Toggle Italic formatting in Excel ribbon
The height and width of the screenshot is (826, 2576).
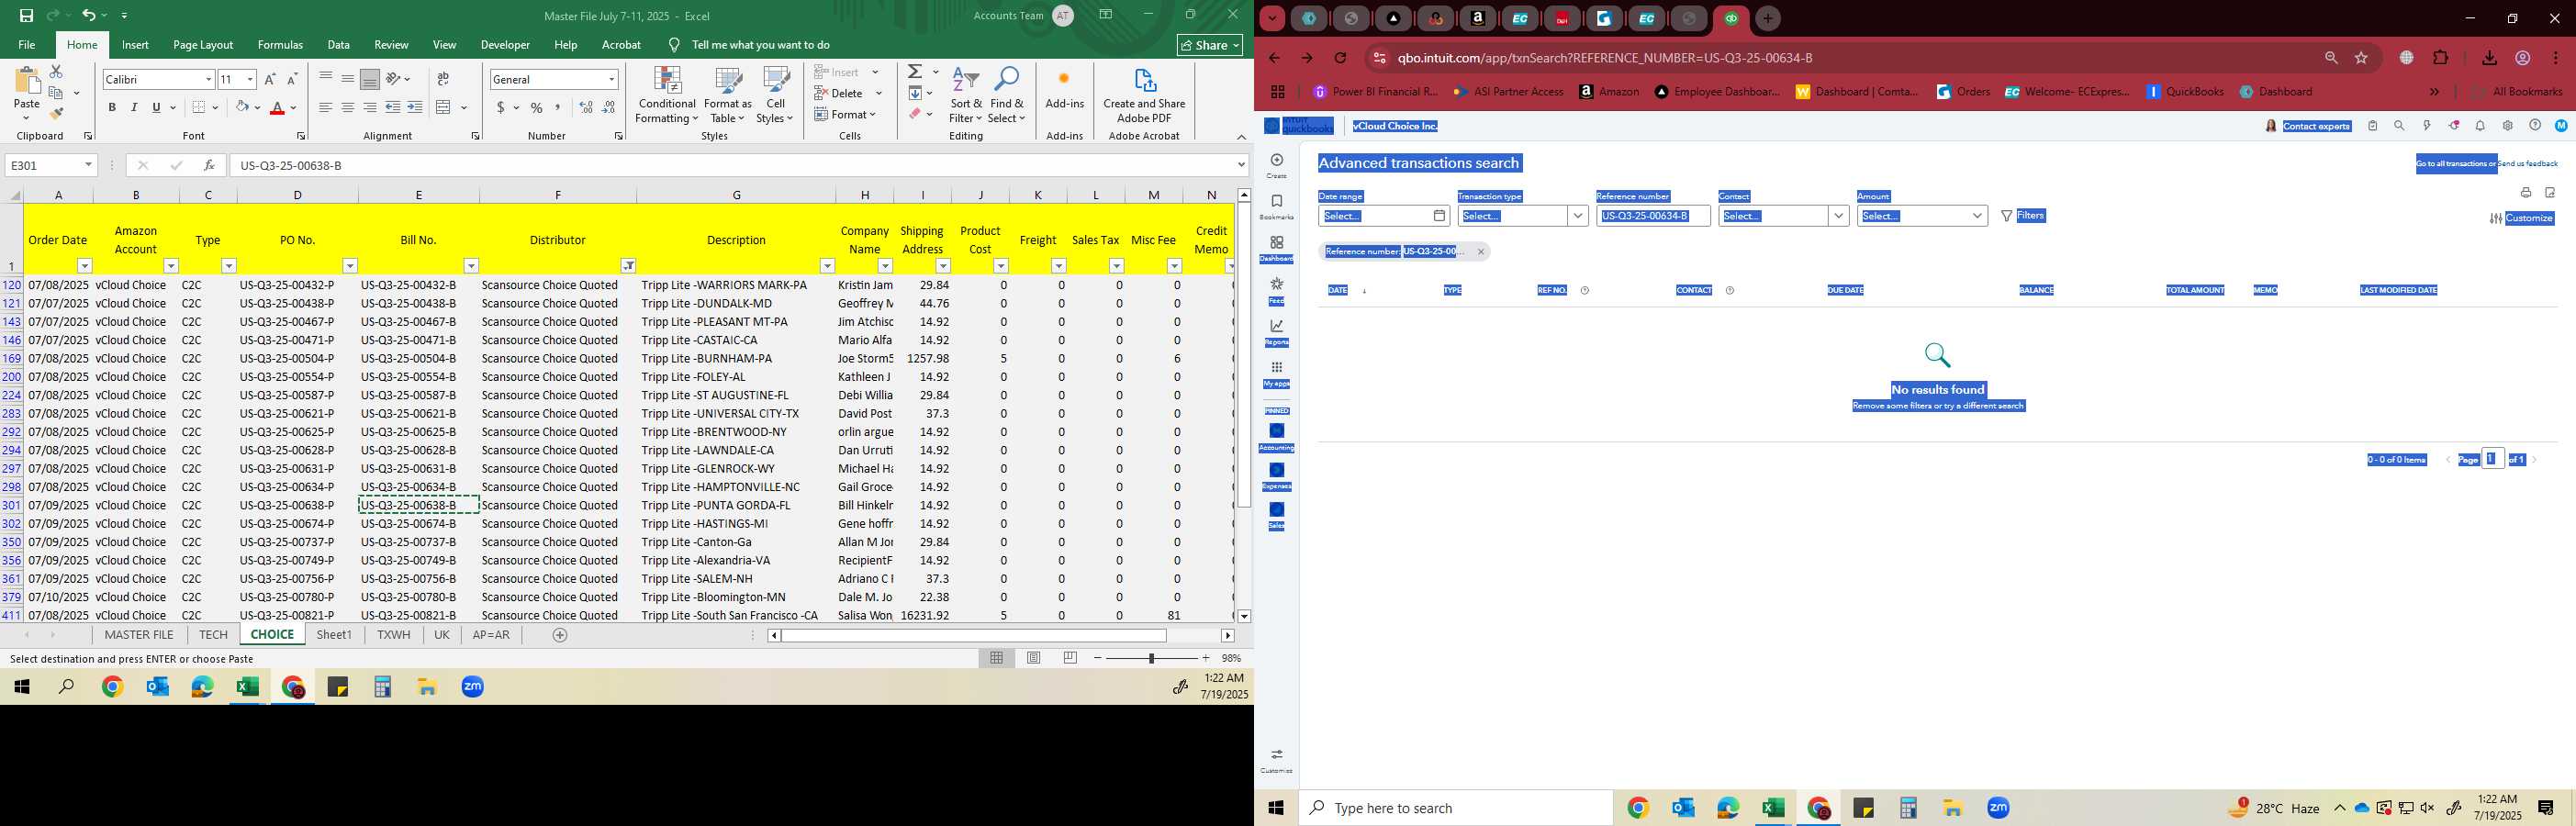(x=134, y=107)
